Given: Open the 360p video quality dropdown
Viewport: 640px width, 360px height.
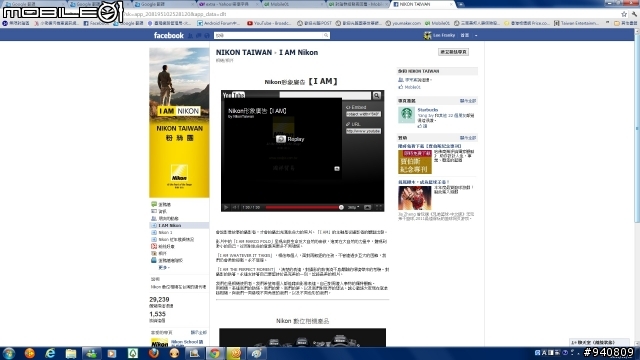Looking at the screenshot, I should pyautogui.click(x=353, y=207).
